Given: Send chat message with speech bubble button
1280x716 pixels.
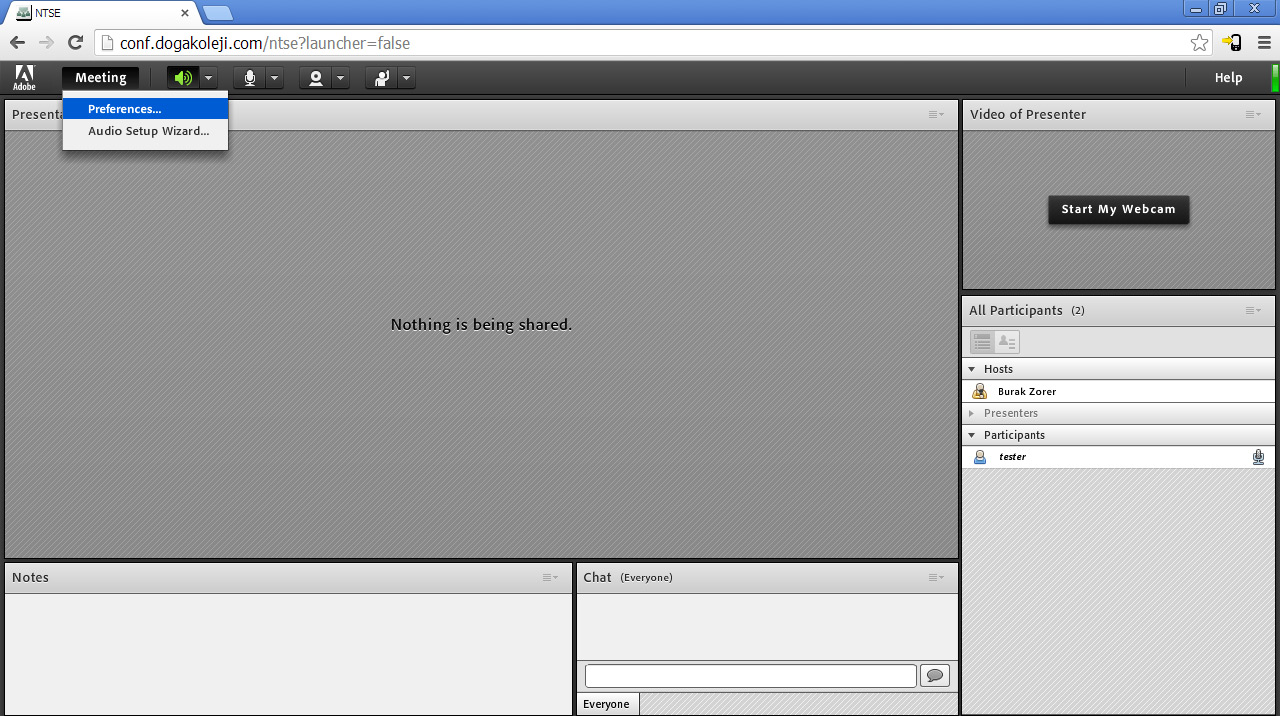Looking at the screenshot, I should [x=934, y=676].
